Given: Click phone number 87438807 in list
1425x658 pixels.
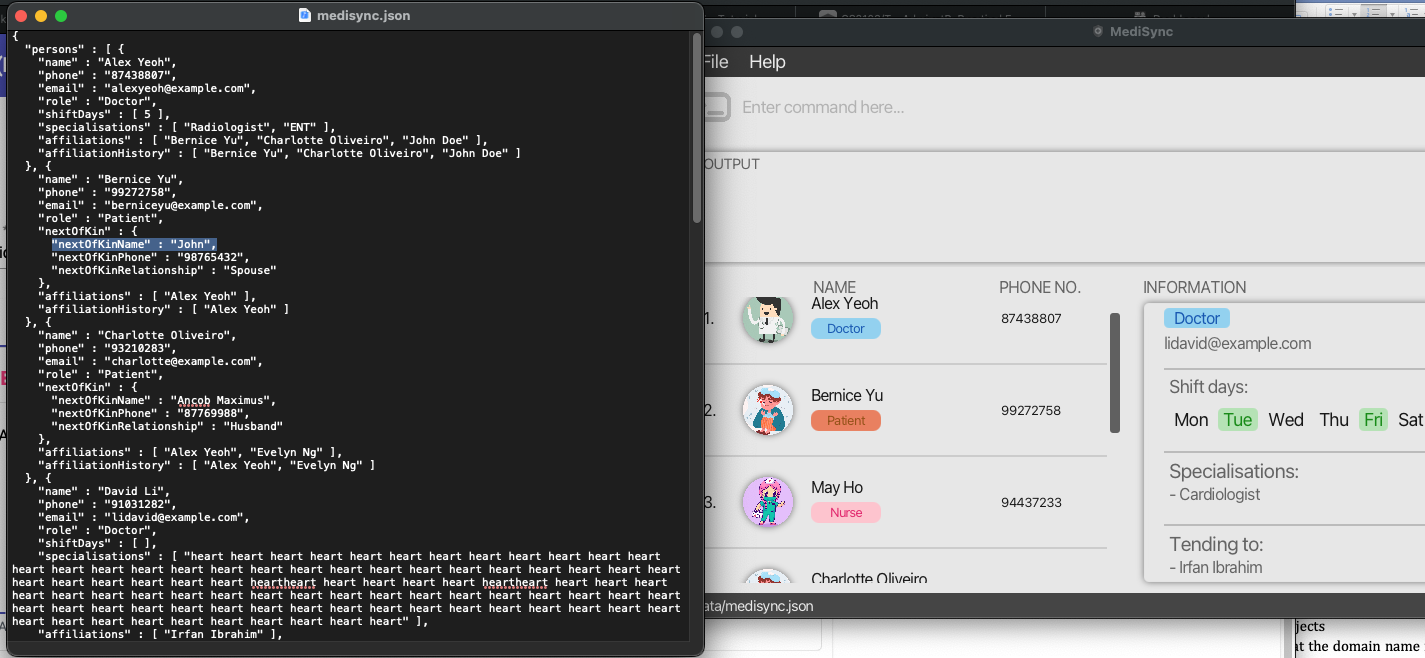Looking at the screenshot, I should 1031,318.
